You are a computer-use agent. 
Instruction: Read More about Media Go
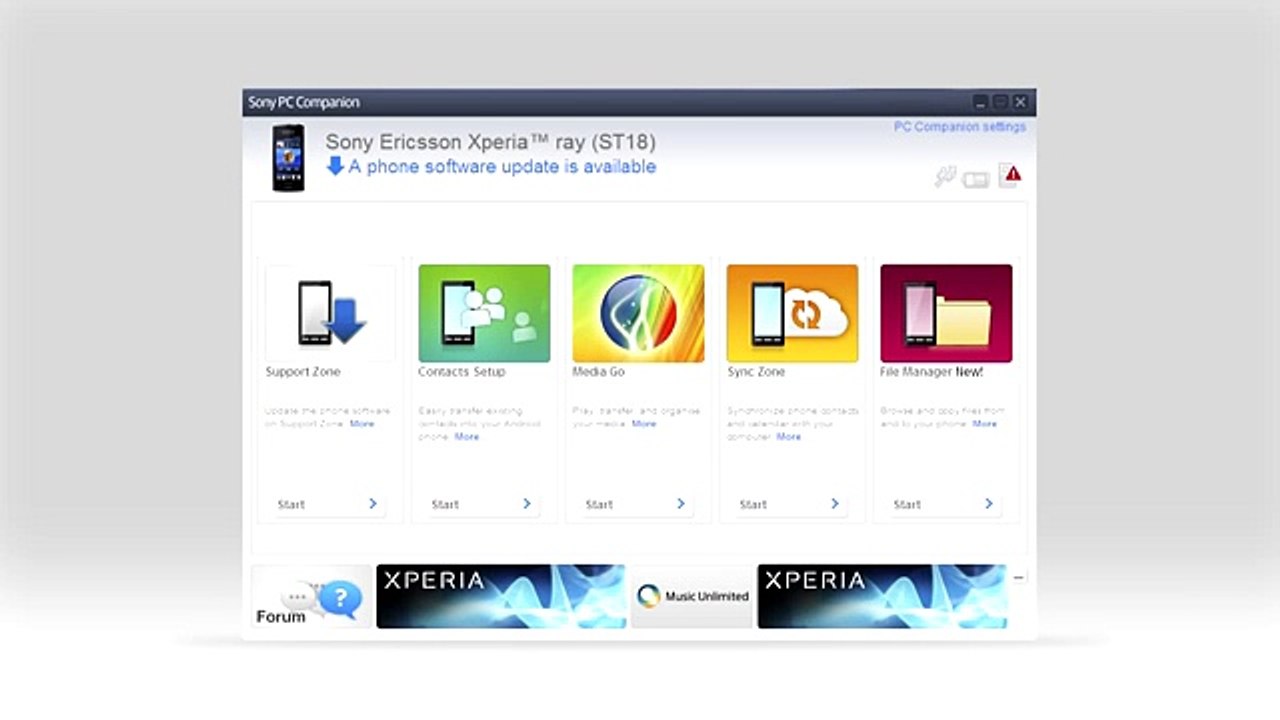644,424
